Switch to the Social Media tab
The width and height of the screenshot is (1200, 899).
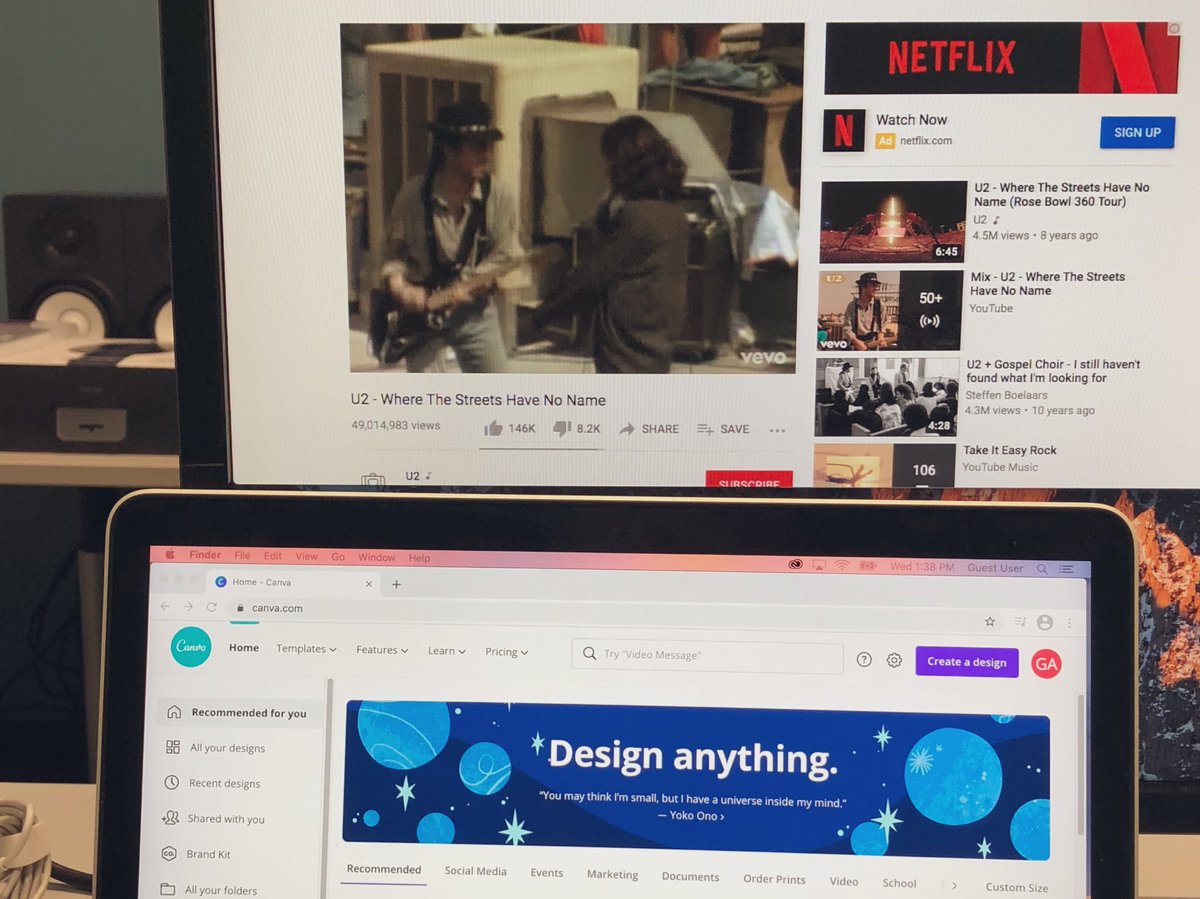(x=475, y=871)
